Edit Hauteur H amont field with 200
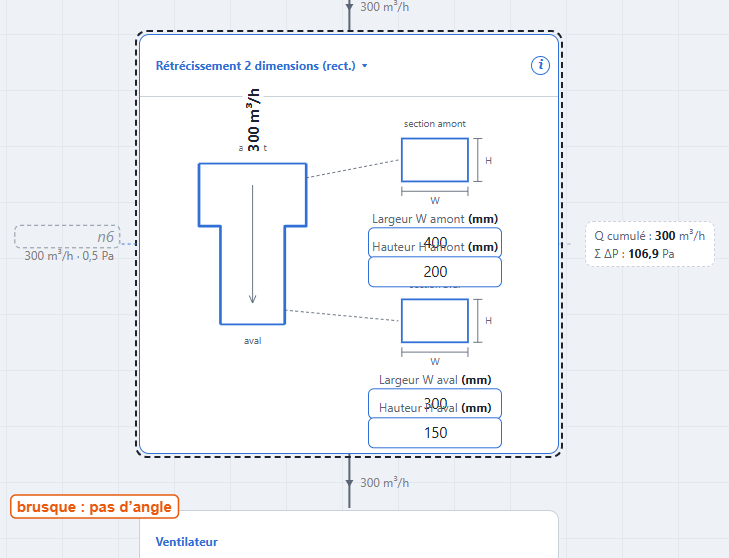Image resolution: width=729 pixels, height=558 pixels. (435, 272)
